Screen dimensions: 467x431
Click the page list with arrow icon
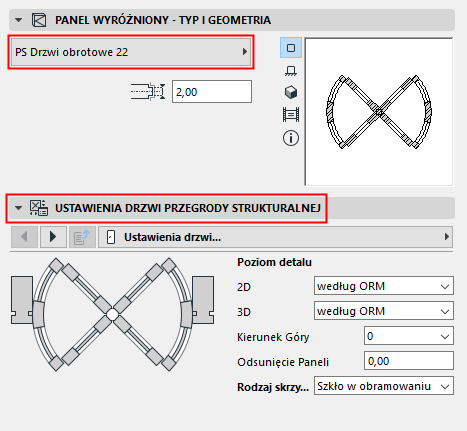point(82,237)
